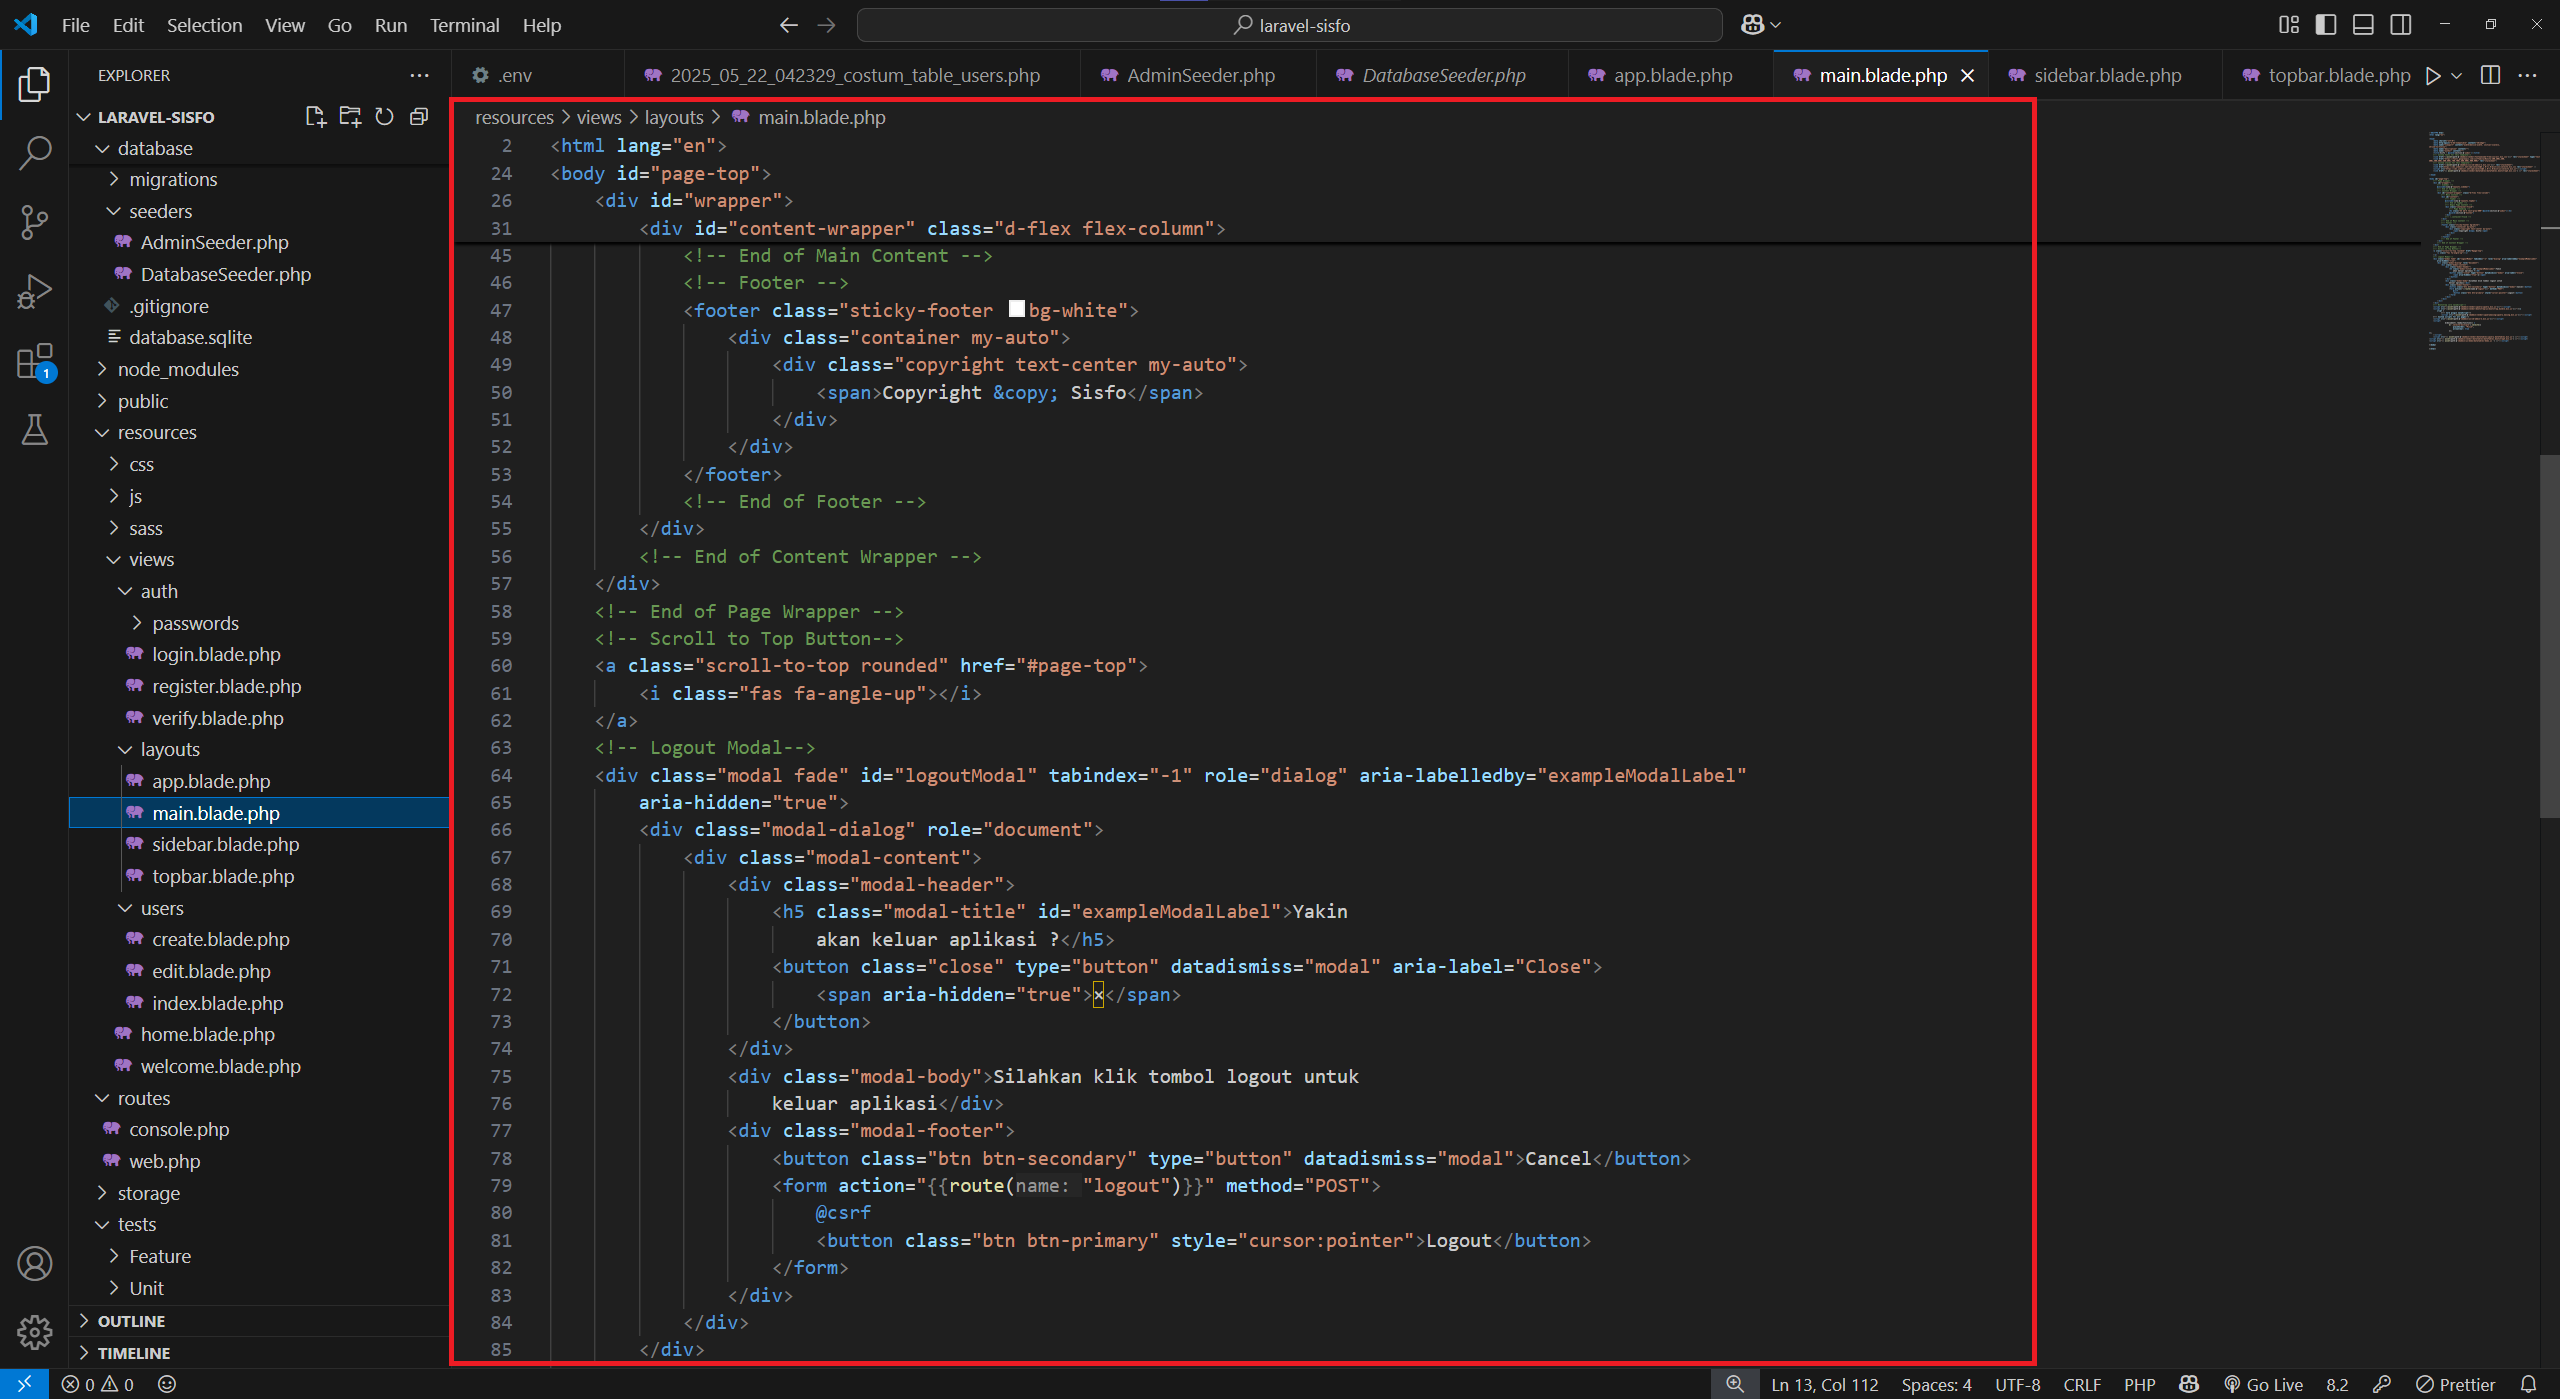Open Prettier from the status bar
Screen dimensions: 2560x1399
(2458, 1384)
